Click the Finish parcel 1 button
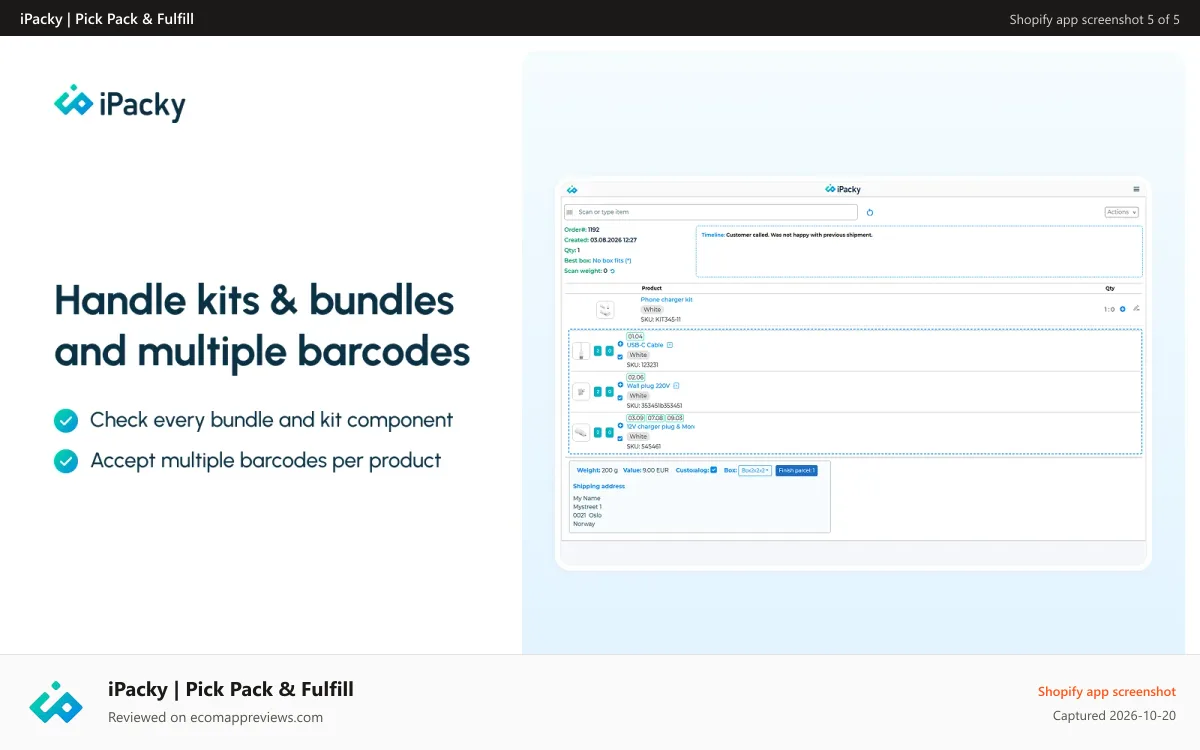This screenshot has height=750, width=1200. pos(796,470)
